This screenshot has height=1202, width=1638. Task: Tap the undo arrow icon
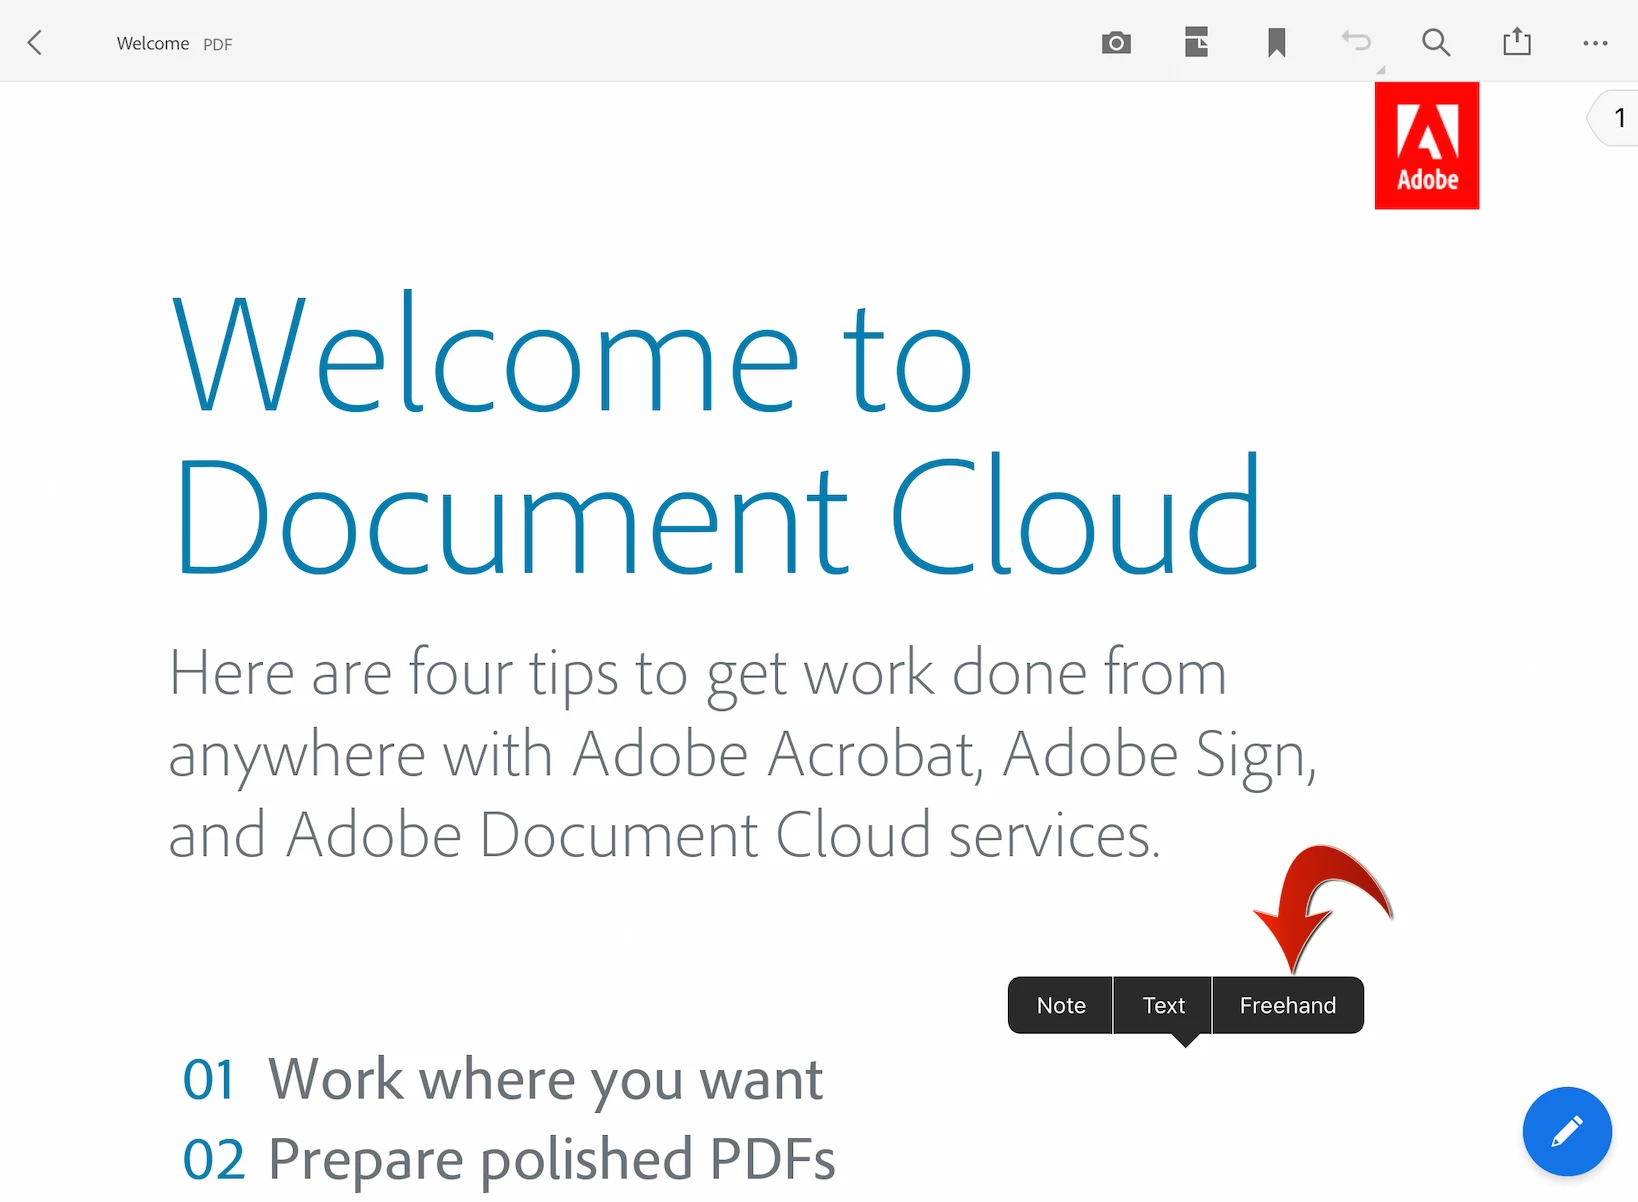[1356, 41]
